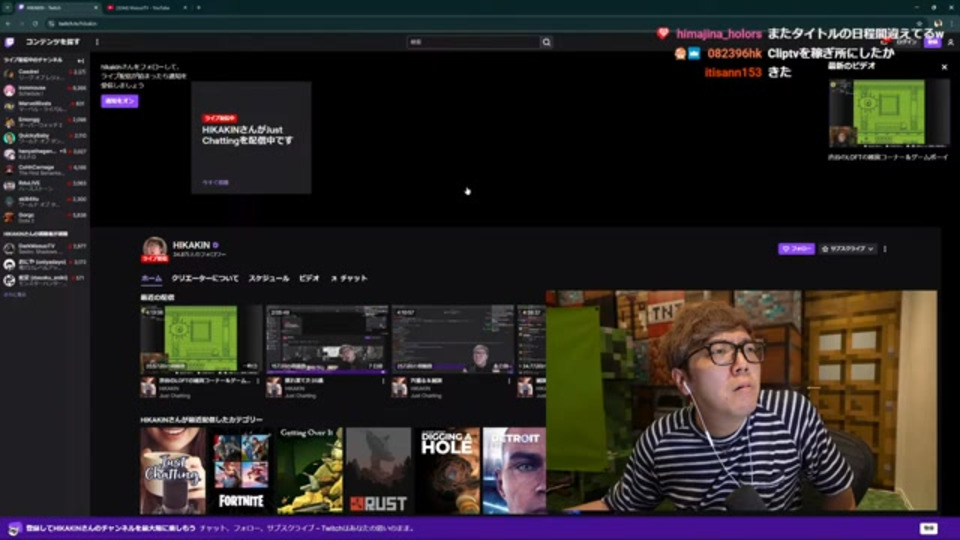960x540 pixels.
Task: Open the latest video thumbnail in side panel
Action: [x=889, y=113]
